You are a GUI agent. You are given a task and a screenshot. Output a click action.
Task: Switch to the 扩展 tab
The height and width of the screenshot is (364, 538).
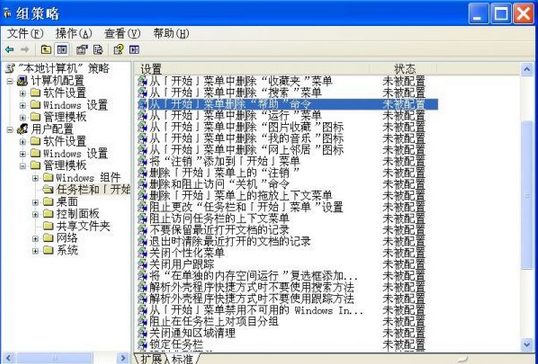point(151,359)
